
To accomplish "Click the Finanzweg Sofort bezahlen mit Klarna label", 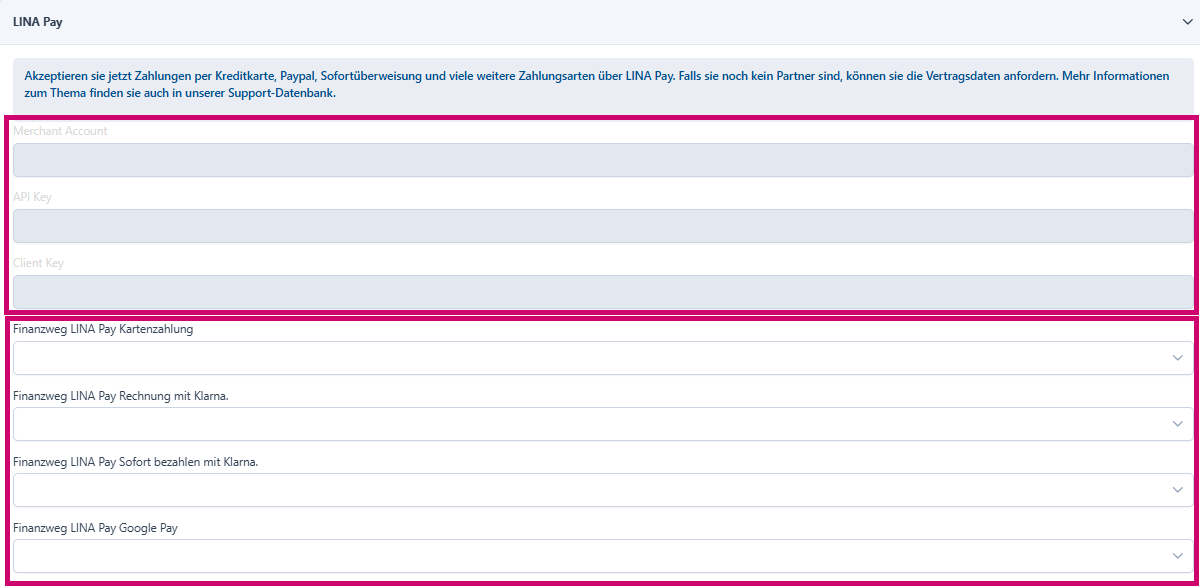I will click(136, 461).
